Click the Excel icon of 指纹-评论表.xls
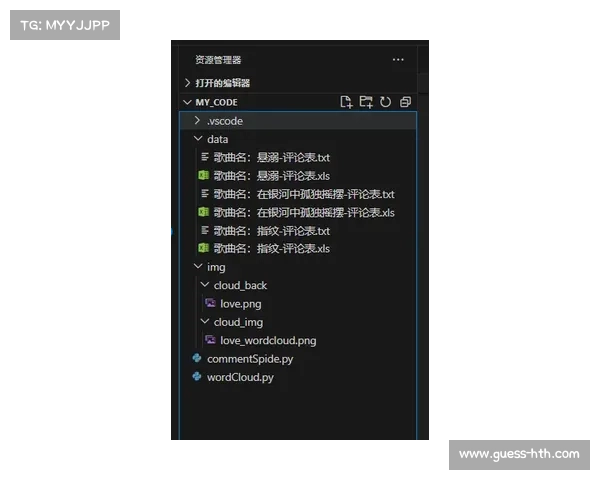The width and height of the screenshot is (600, 480). (204, 248)
